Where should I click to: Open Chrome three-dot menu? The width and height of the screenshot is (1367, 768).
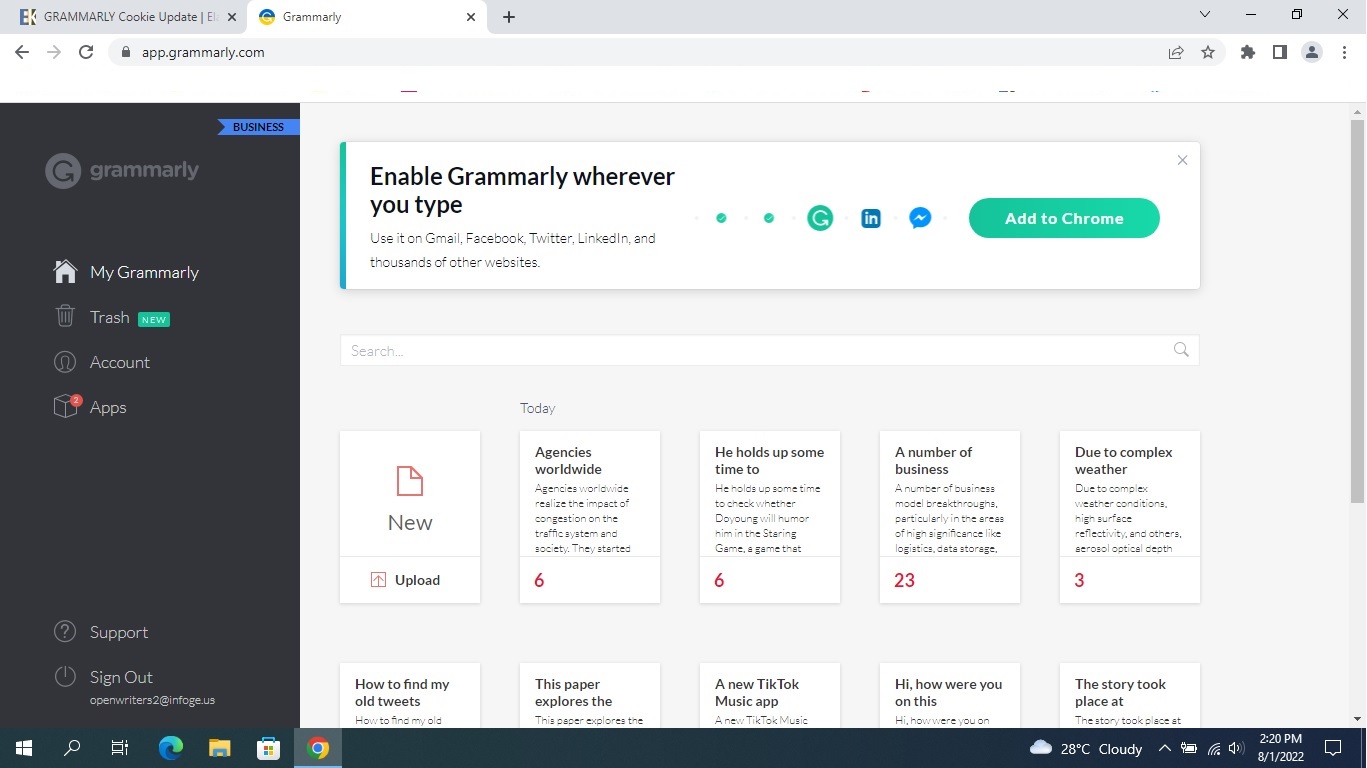pos(1344,52)
